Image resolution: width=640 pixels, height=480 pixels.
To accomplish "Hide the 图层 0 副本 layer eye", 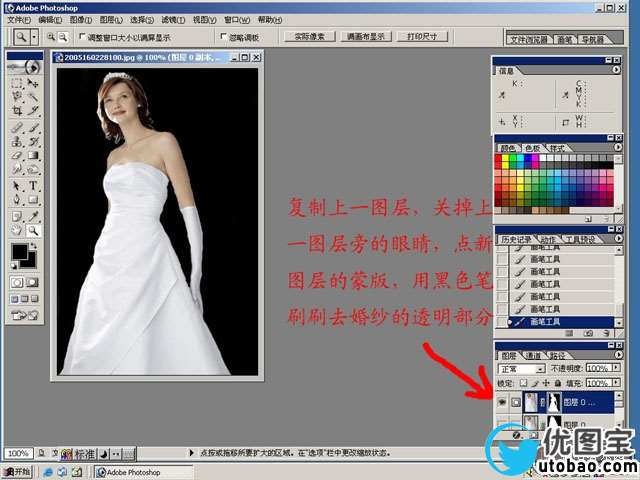I will [502, 402].
